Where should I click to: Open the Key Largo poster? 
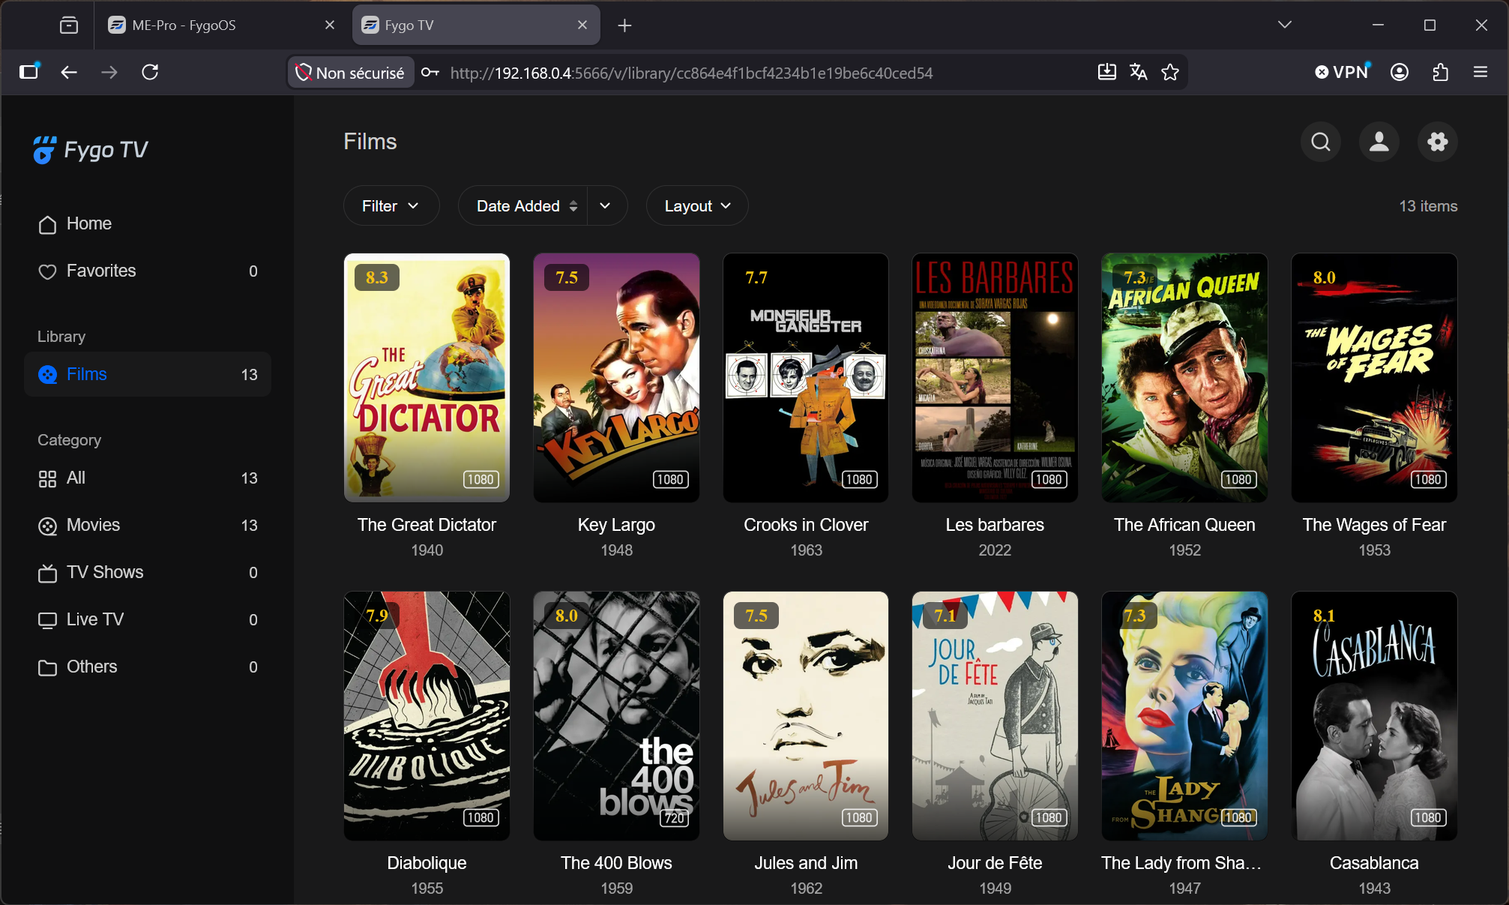pos(616,378)
